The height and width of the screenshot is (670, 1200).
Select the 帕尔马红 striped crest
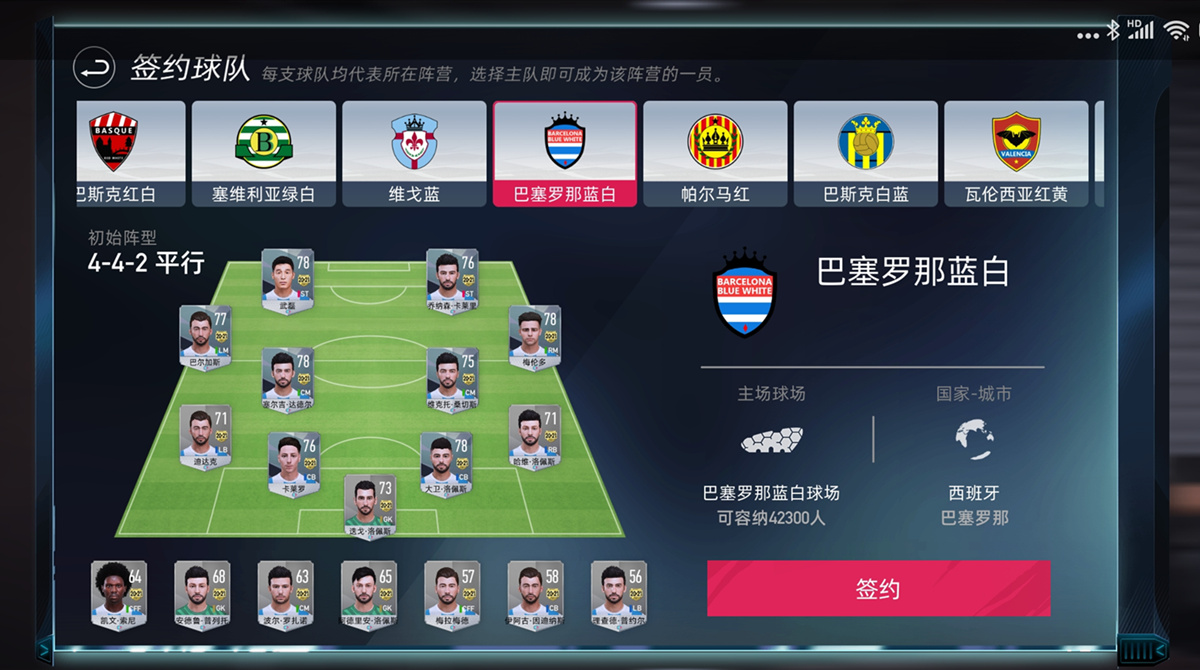[715, 142]
